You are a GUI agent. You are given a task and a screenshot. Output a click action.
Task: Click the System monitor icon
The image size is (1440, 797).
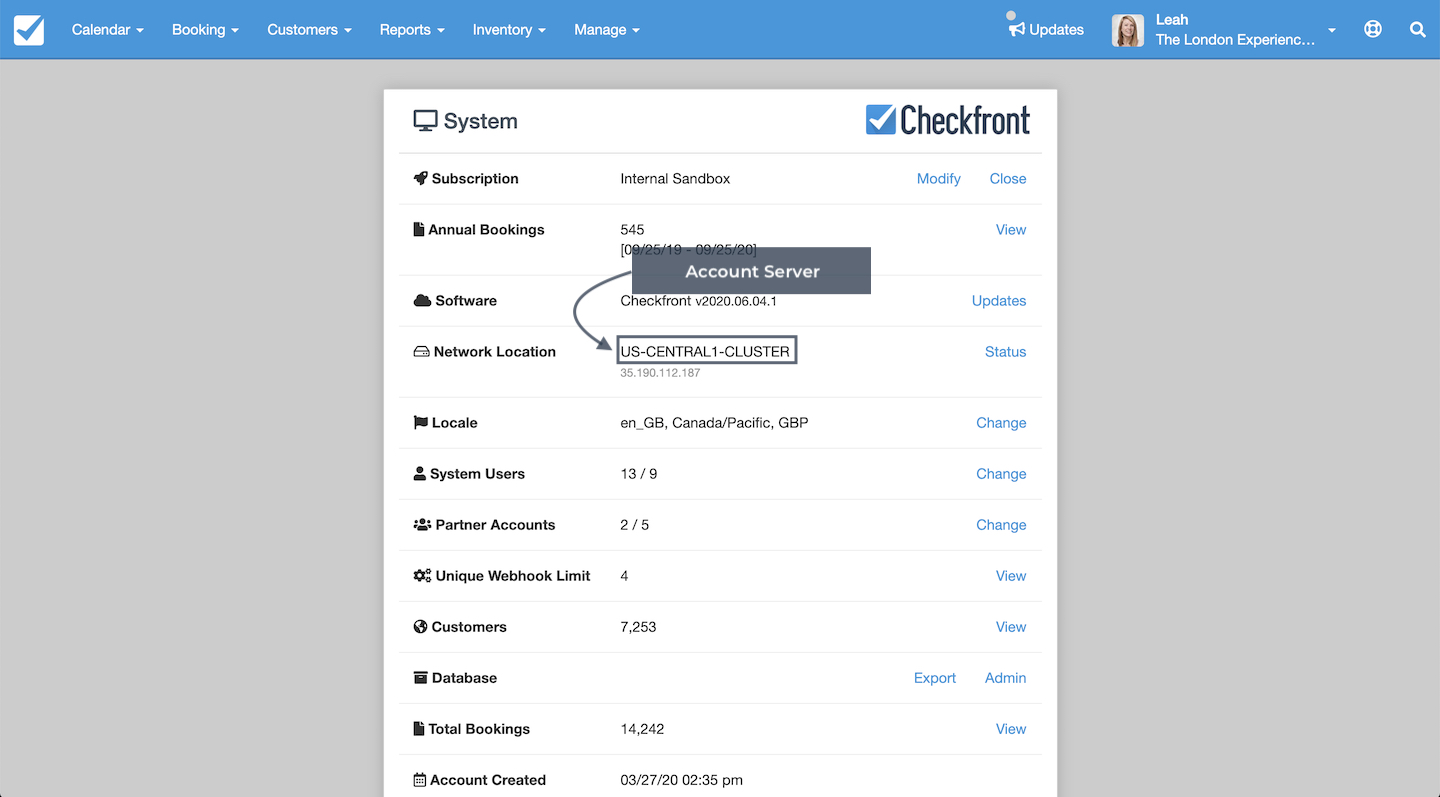[x=426, y=121]
